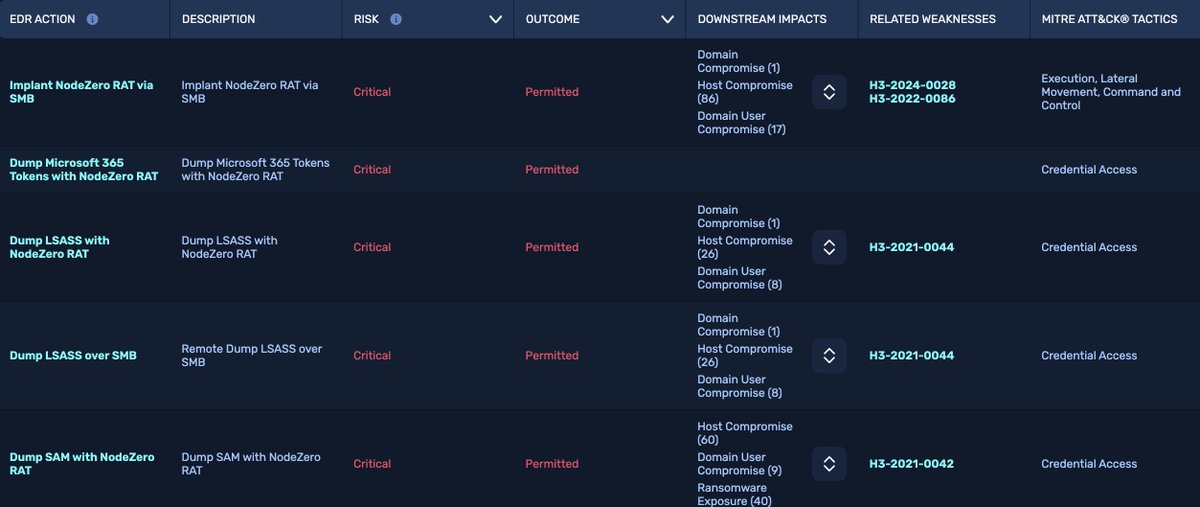Click Critical risk in Dump SAM row

tap(372, 463)
